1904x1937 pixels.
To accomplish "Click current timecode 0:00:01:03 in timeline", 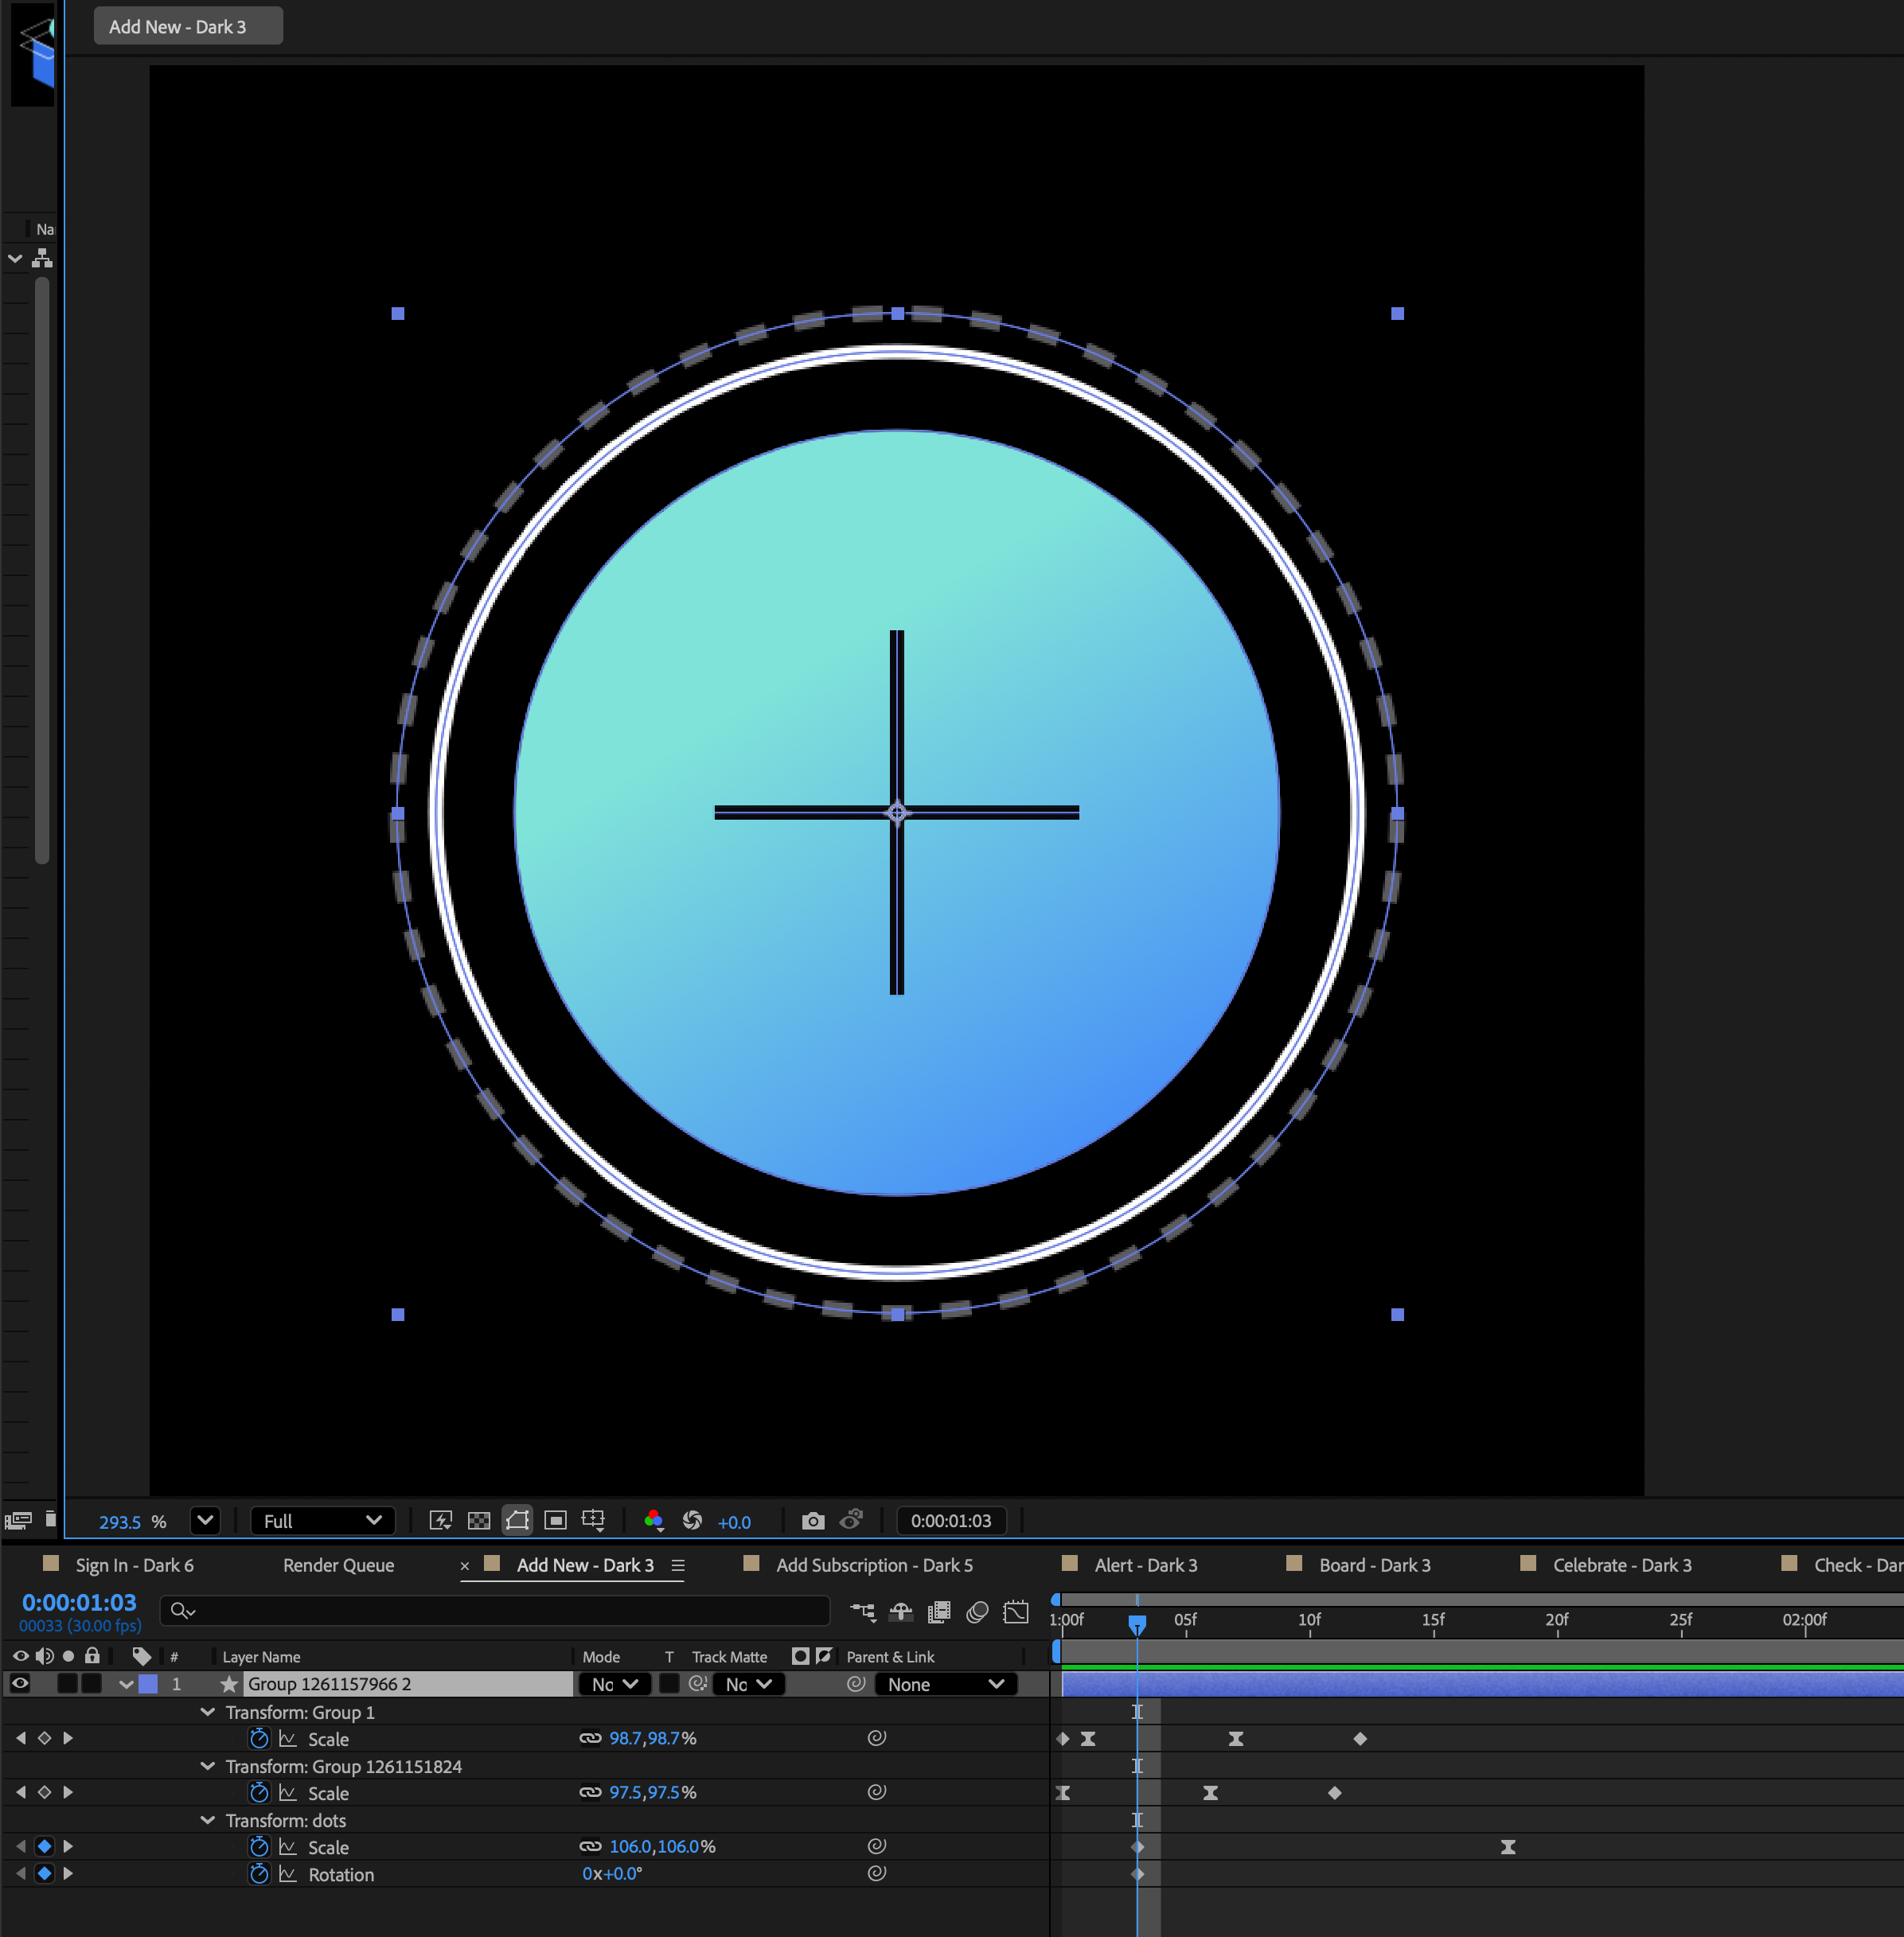I will click(79, 1603).
